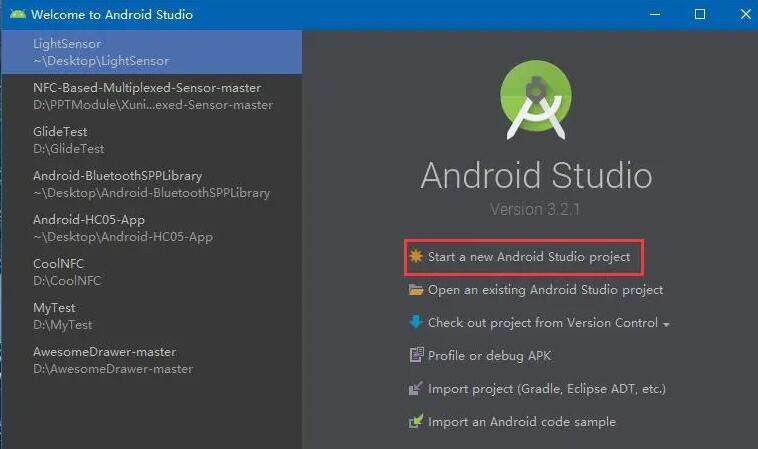Click the path text ~\Desktop\LightSensor
758x449 pixels.
[101, 61]
